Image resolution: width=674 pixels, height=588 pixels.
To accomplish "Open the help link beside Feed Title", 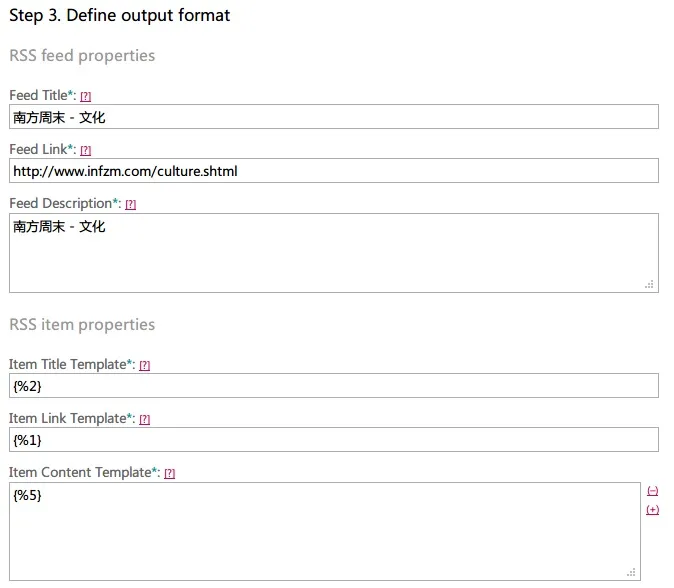I will click(86, 96).
